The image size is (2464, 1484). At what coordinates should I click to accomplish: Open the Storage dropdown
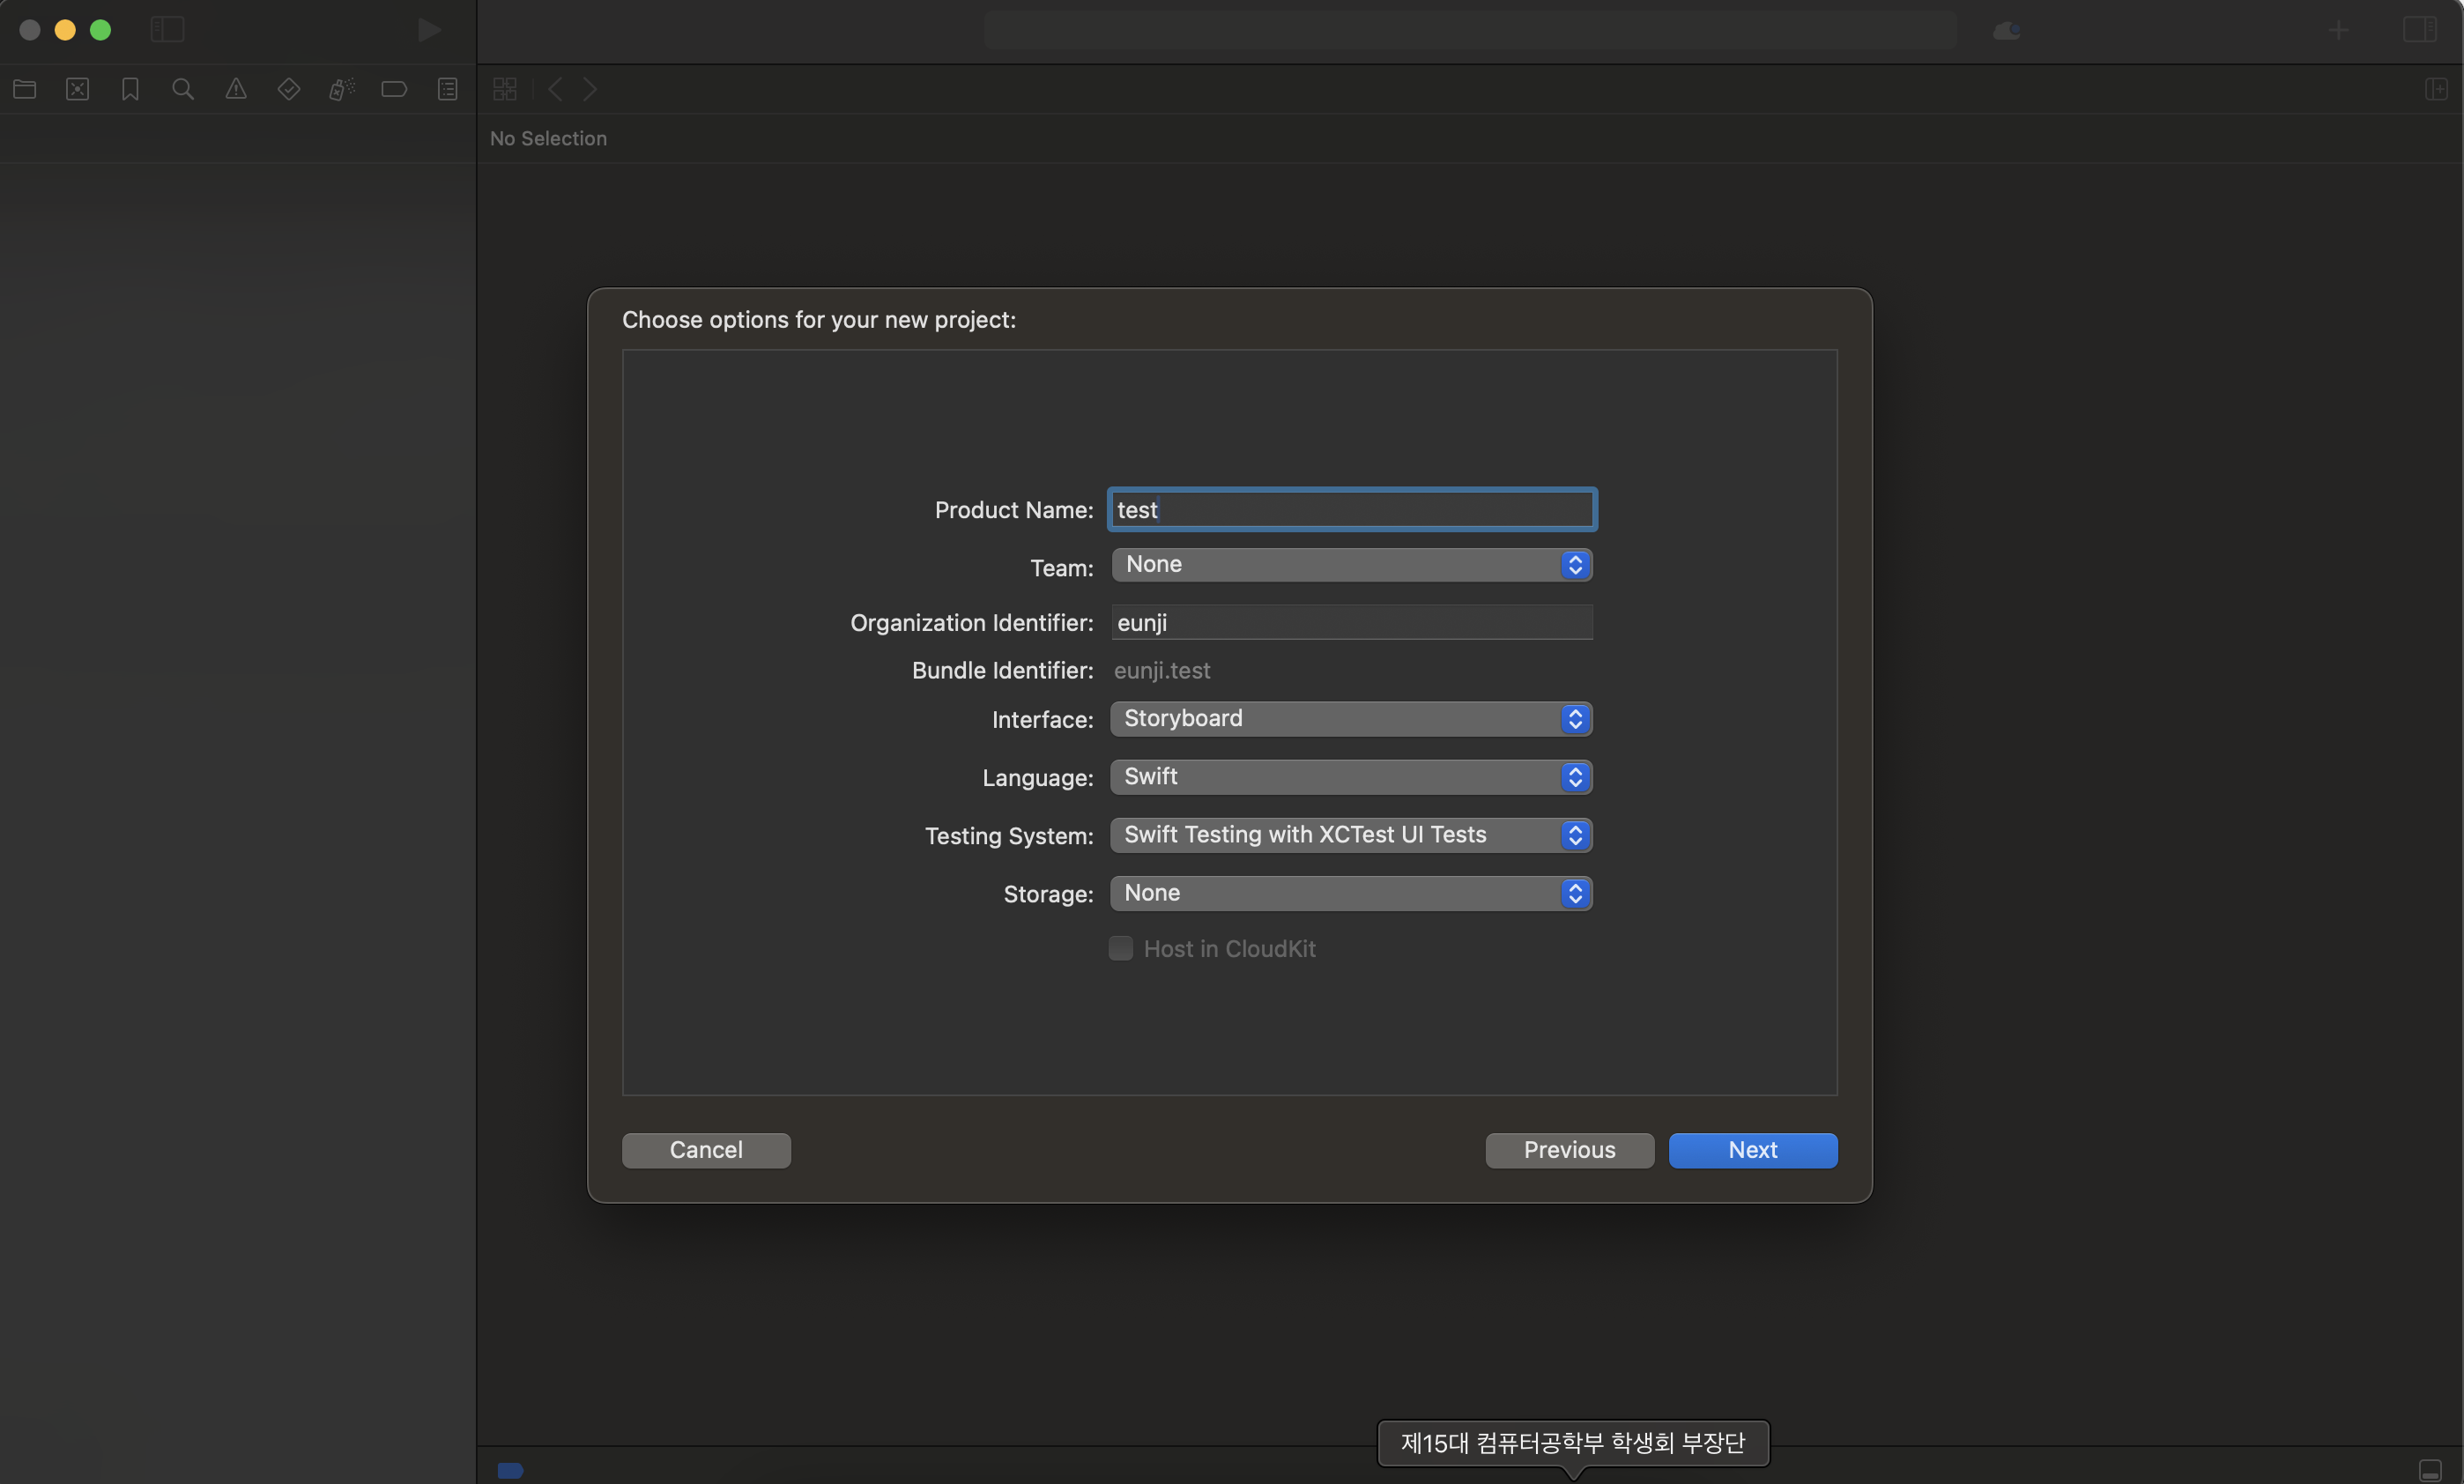1351,893
